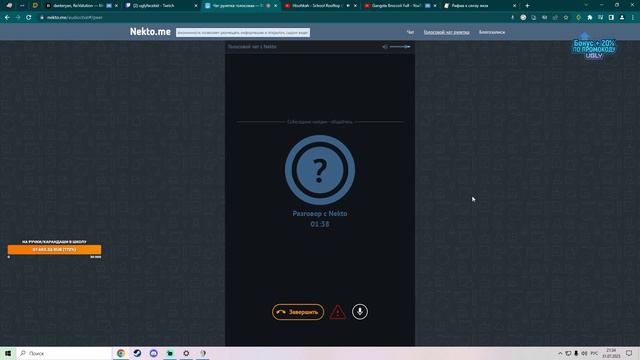The image size is (640, 360).
Task: Open the Голосовой чат рулетка link
Action: point(446,32)
